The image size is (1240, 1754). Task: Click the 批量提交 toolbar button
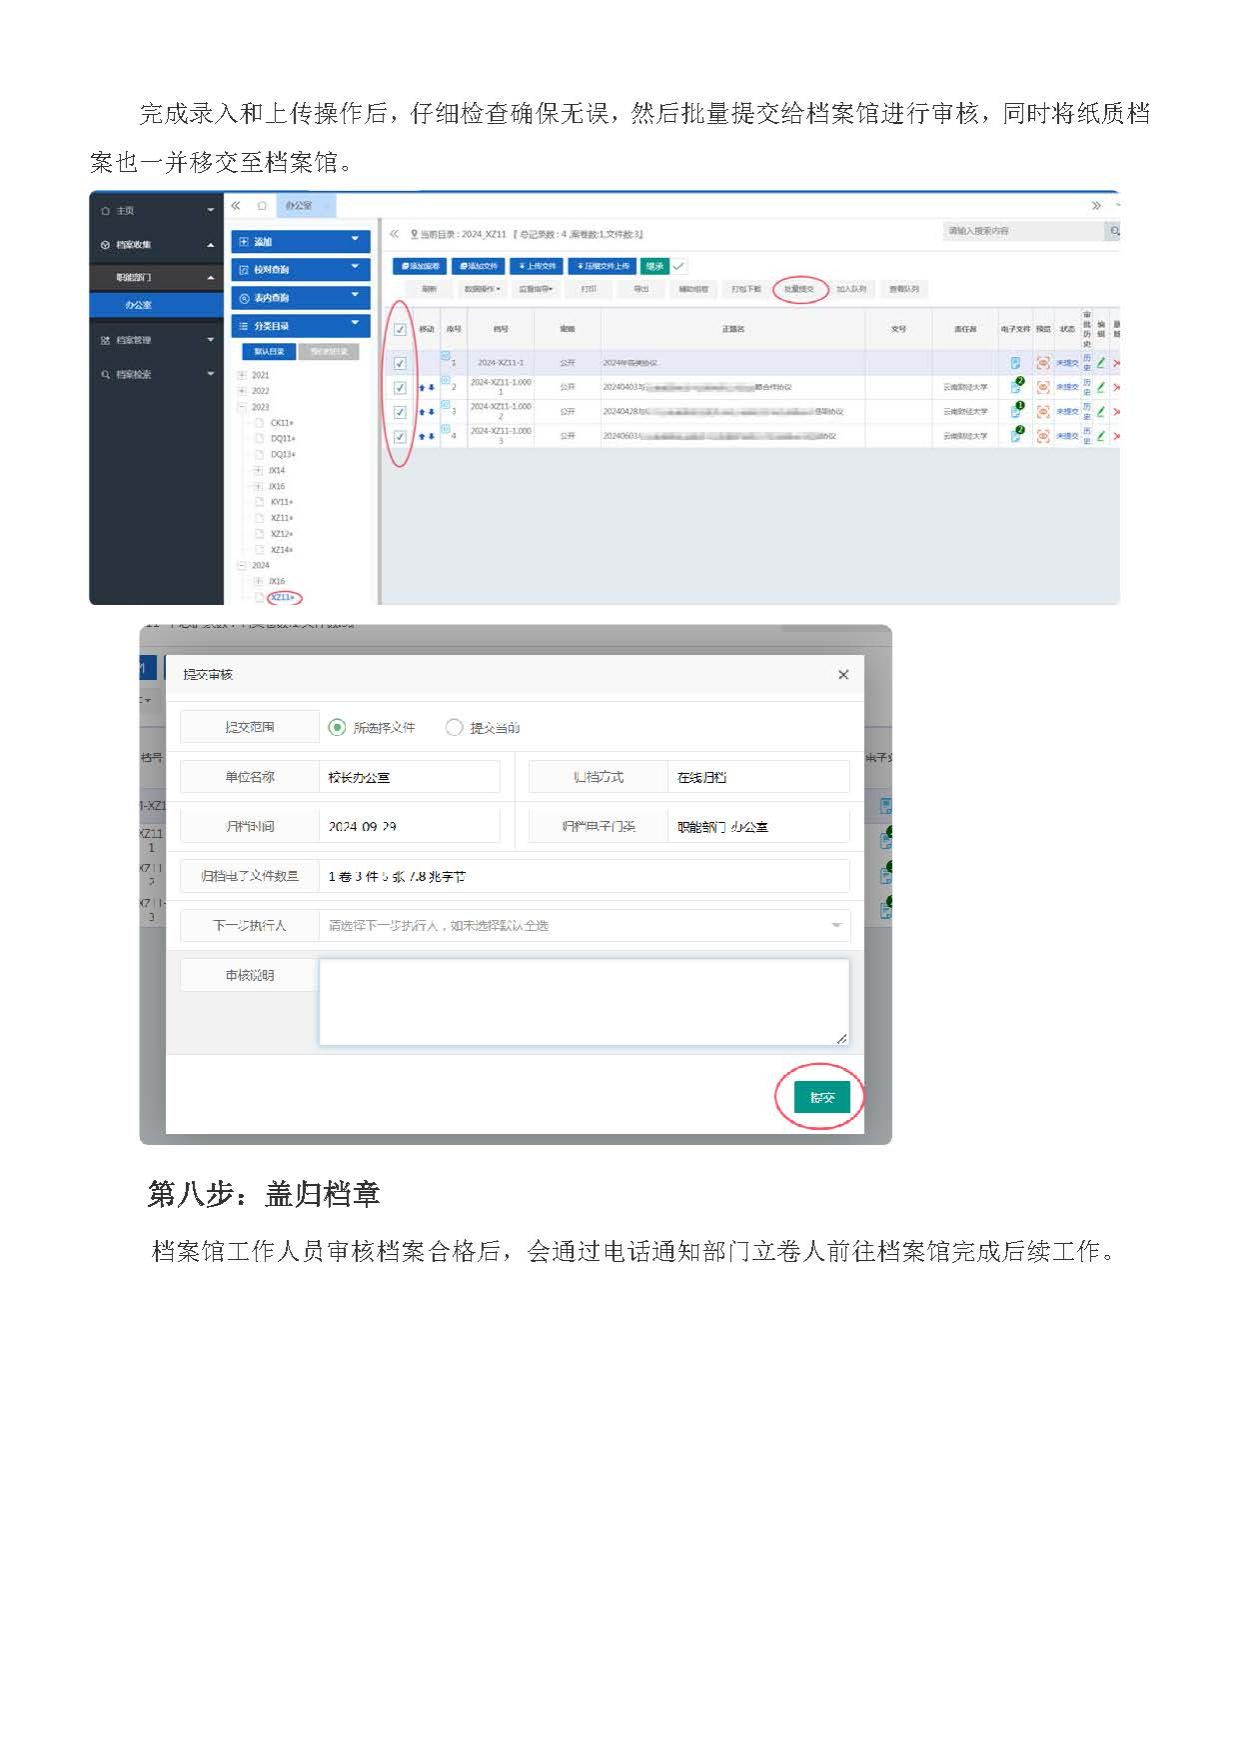(799, 289)
